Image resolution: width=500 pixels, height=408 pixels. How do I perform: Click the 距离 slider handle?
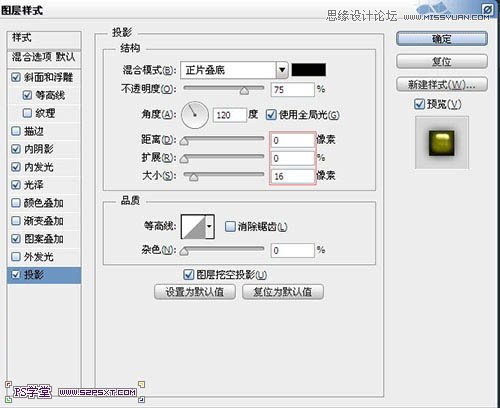point(184,141)
